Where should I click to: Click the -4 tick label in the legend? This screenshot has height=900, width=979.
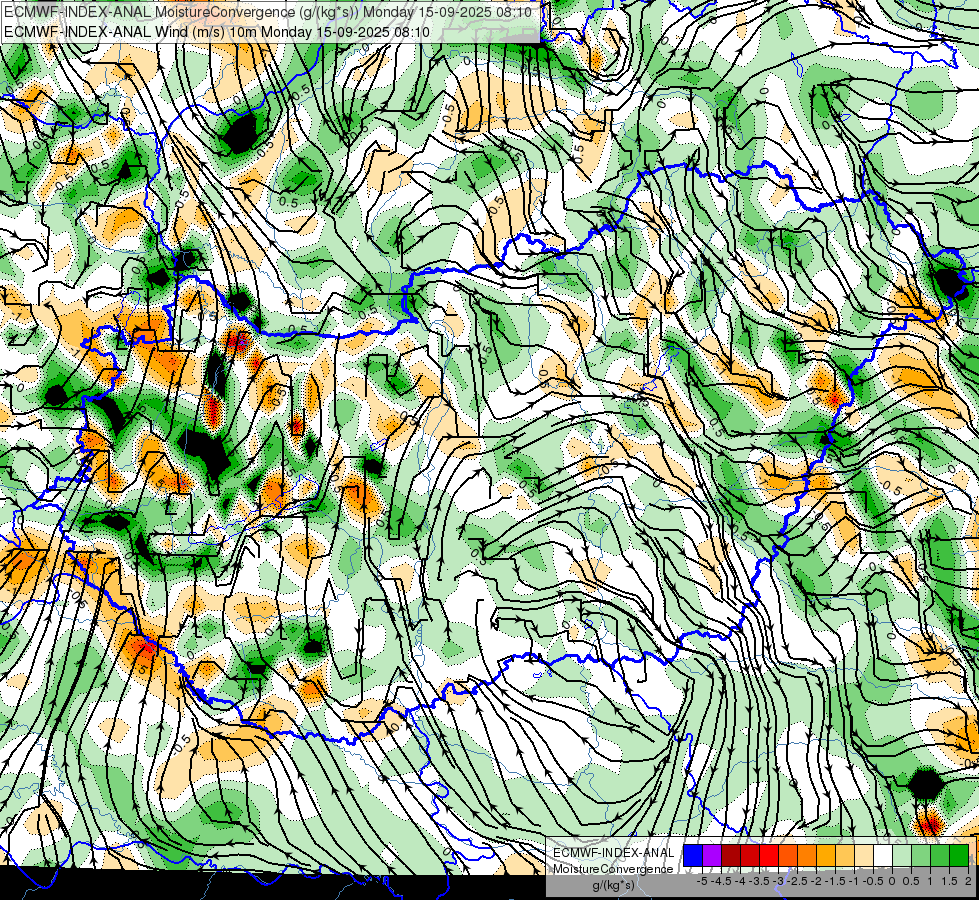tap(740, 881)
